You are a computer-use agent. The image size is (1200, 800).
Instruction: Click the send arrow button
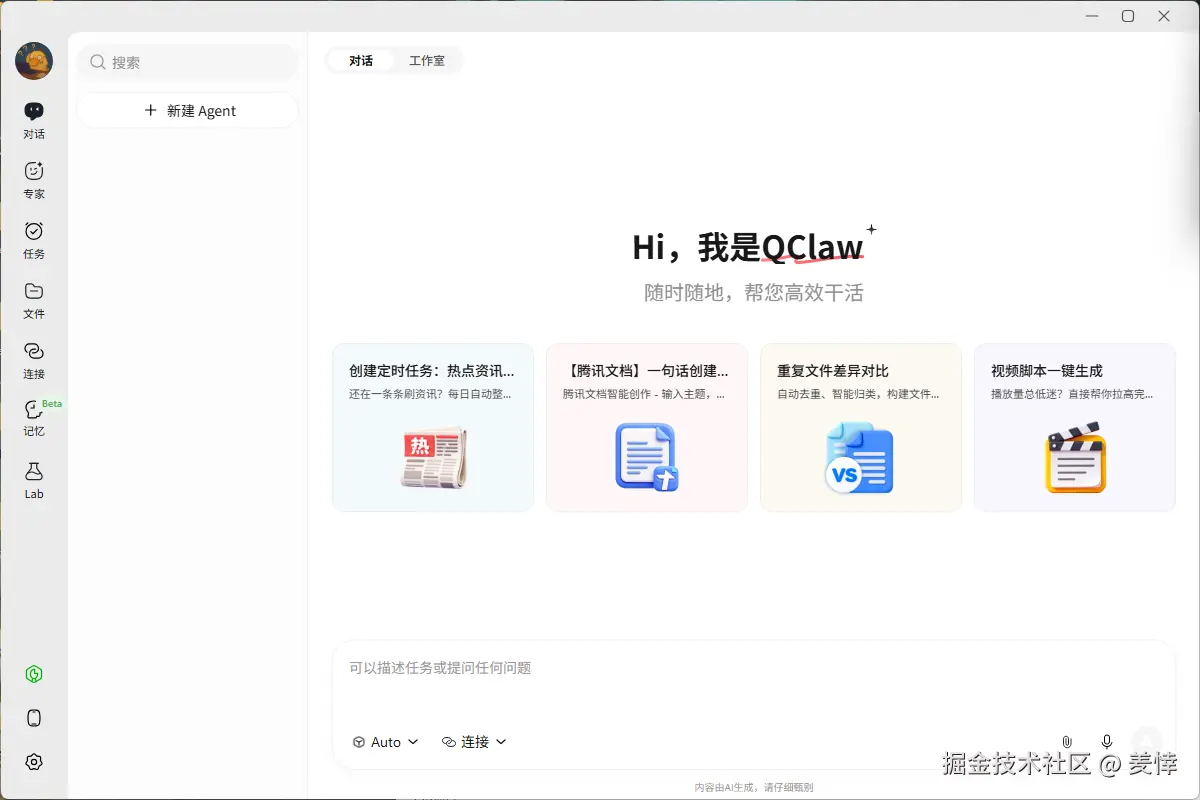1147,741
